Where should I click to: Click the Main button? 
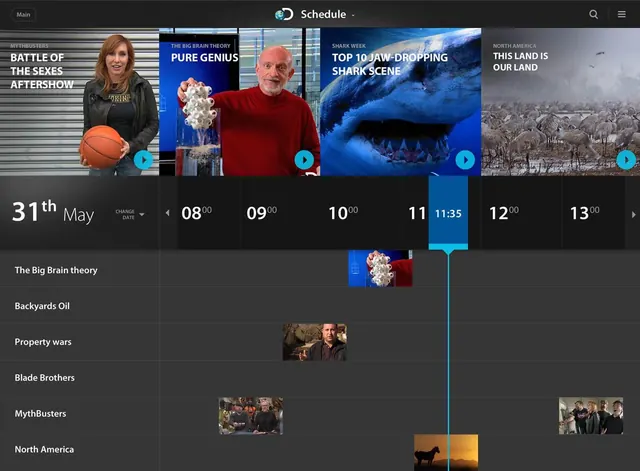(23, 14)
